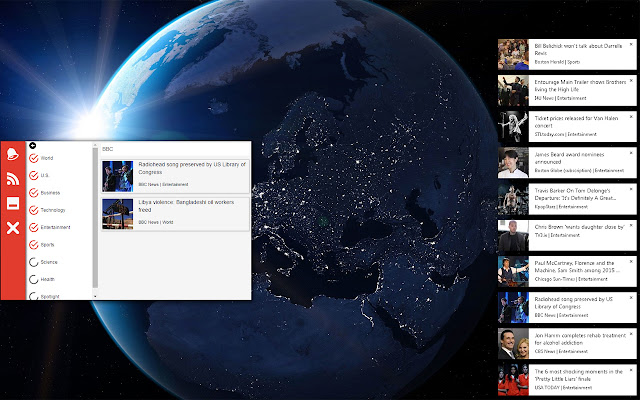Dismiss the Bill Belichick notification
Screen dimensions: 640x400
(631, 44)
